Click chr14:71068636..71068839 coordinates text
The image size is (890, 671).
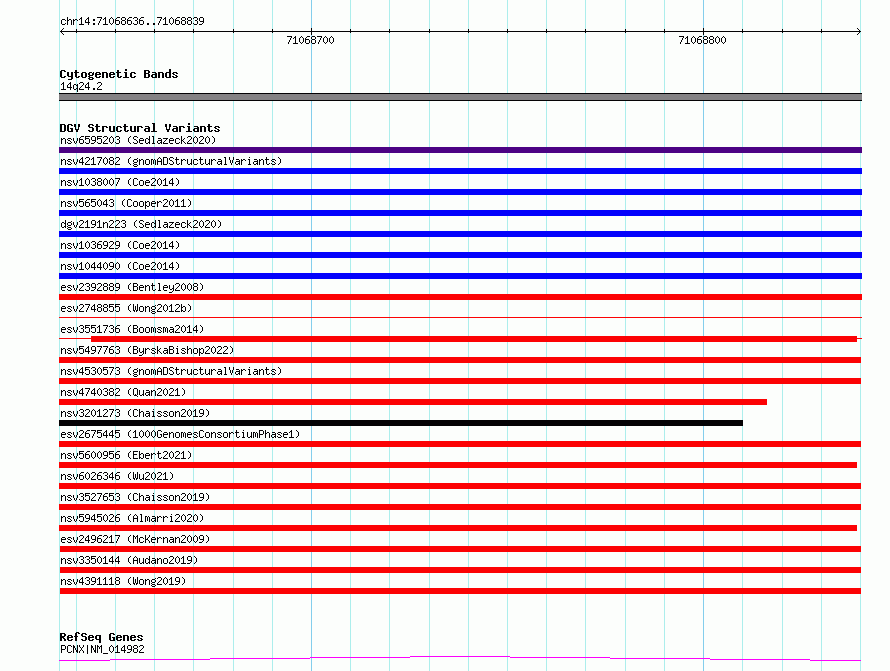point(132,21)
